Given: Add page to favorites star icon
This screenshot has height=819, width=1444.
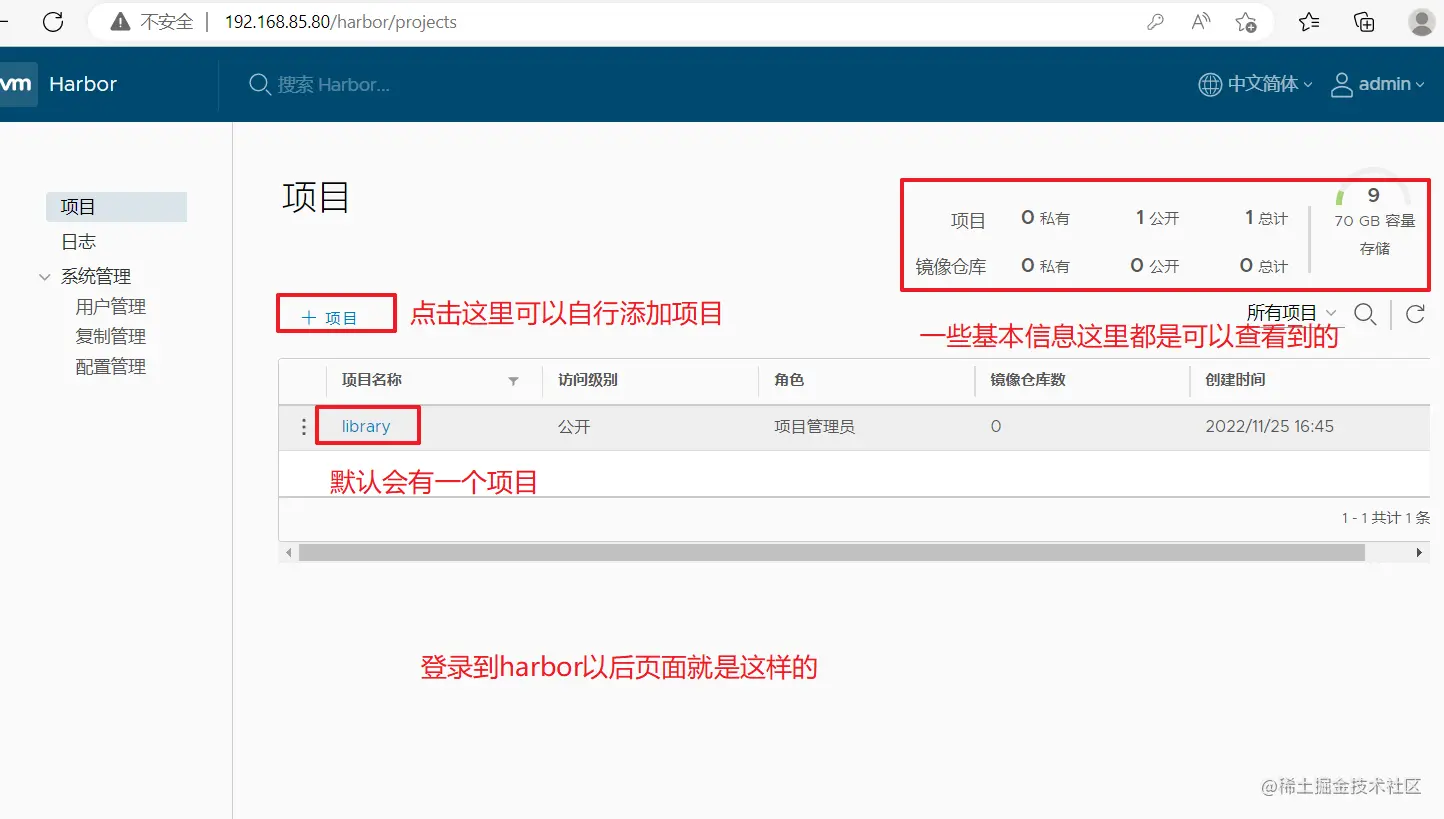Looking at the screenshot, I should pos(1246,22).
